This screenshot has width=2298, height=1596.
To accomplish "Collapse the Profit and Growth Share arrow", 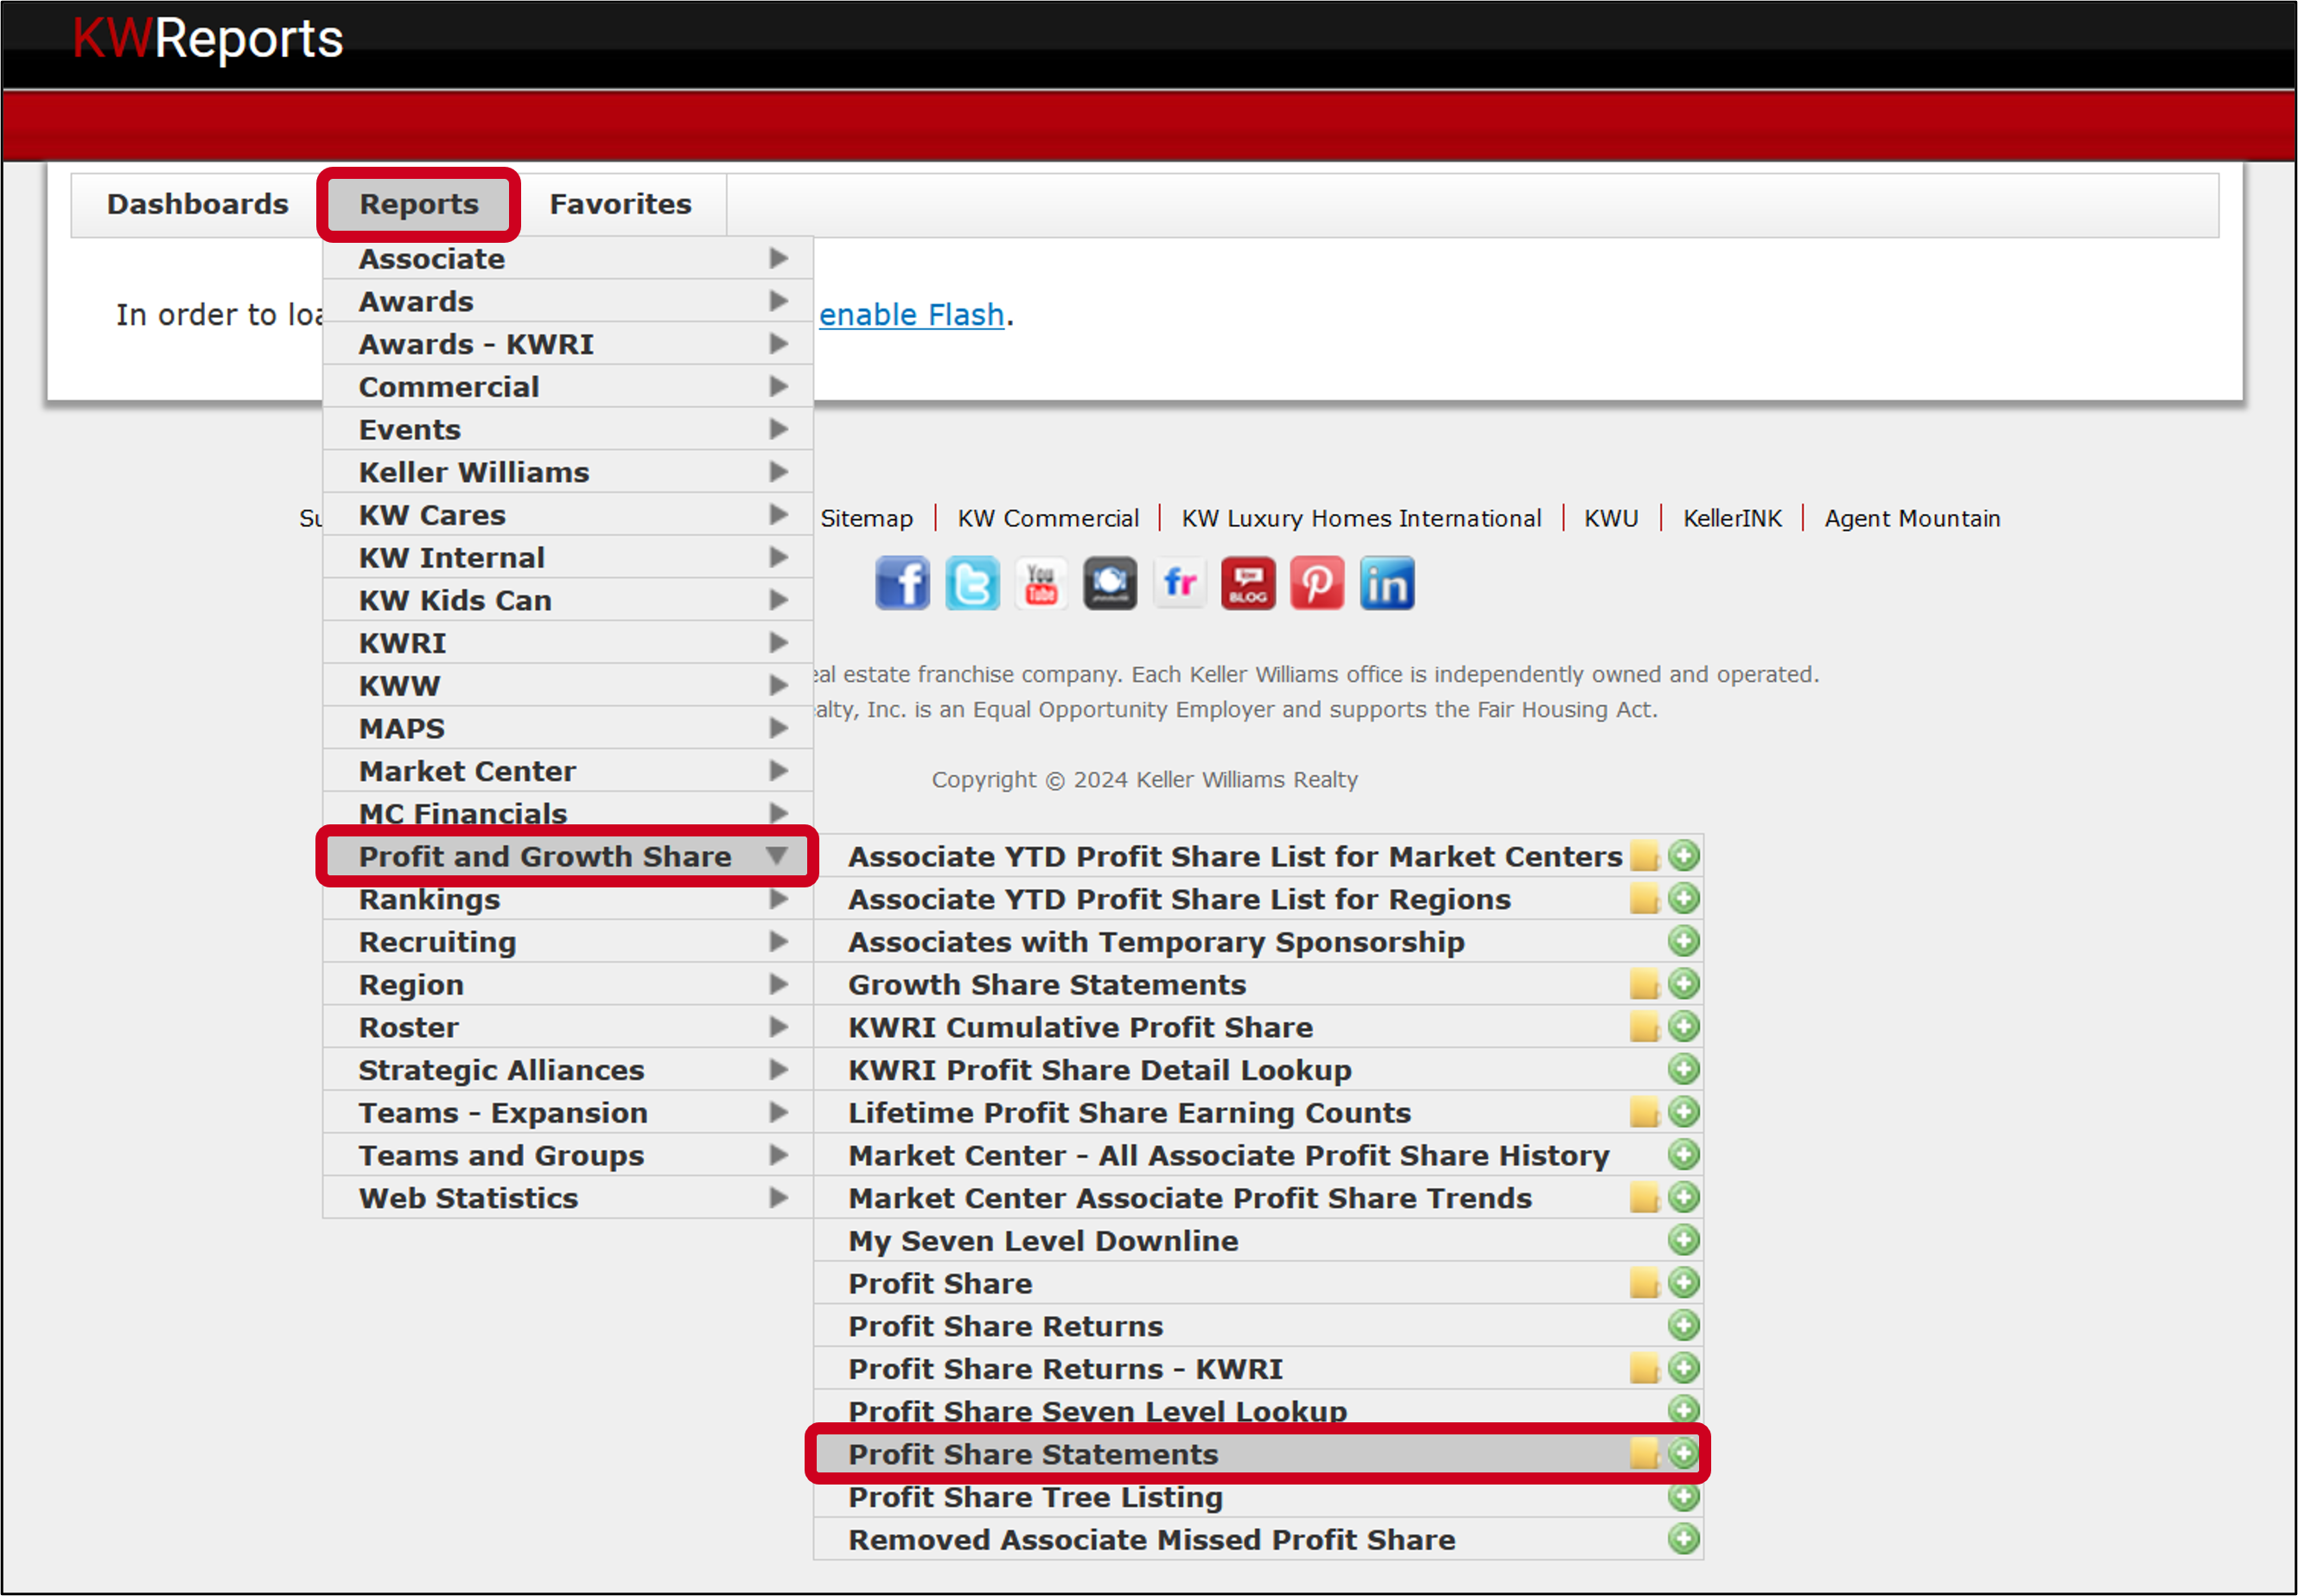I will point(777,856).
